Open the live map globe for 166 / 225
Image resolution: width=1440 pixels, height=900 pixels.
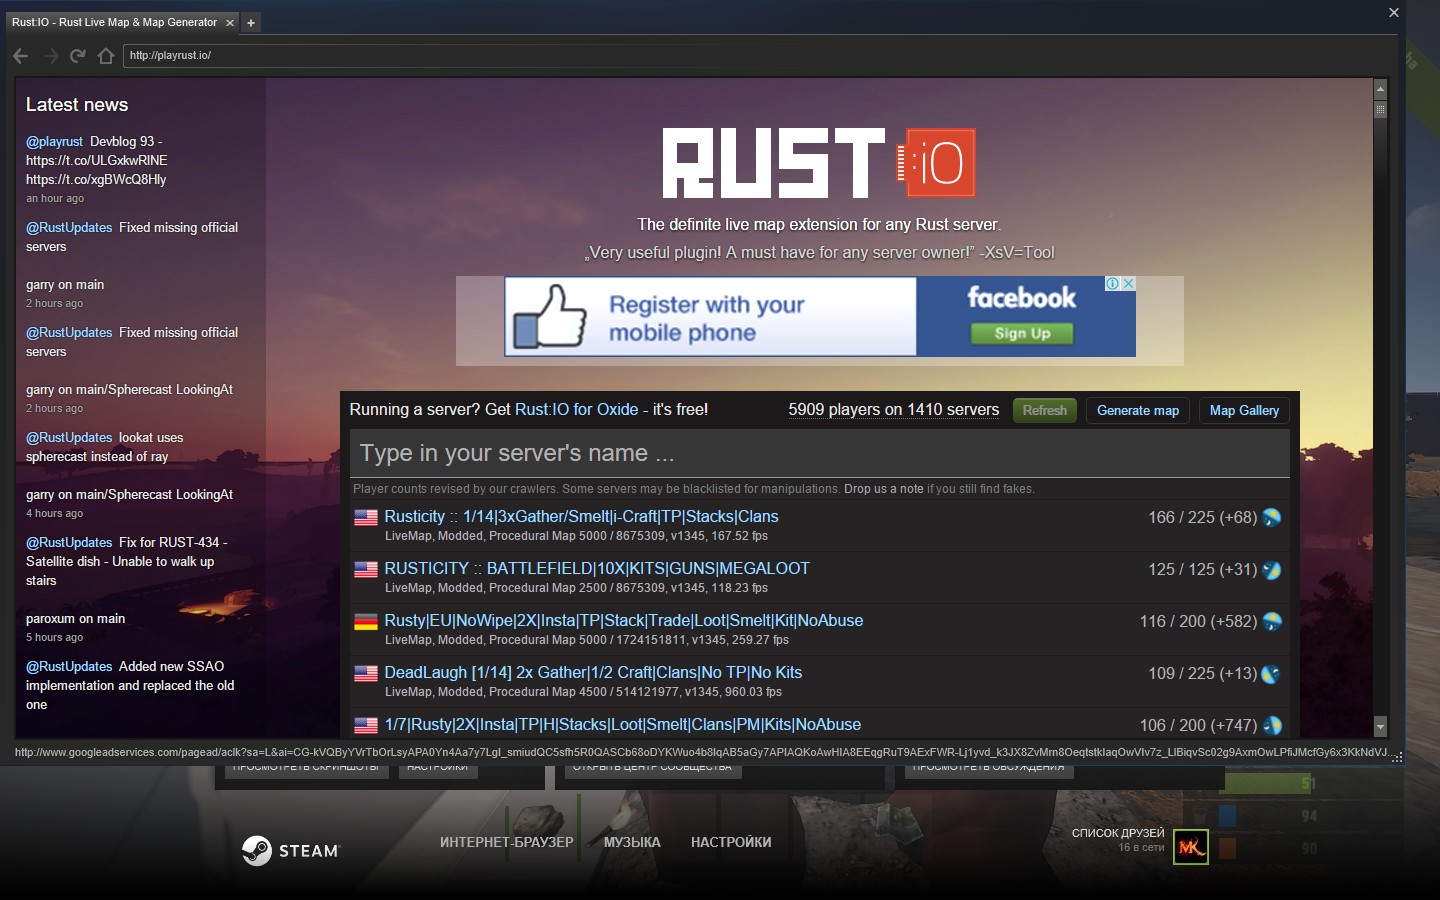tap(1272, 517)
